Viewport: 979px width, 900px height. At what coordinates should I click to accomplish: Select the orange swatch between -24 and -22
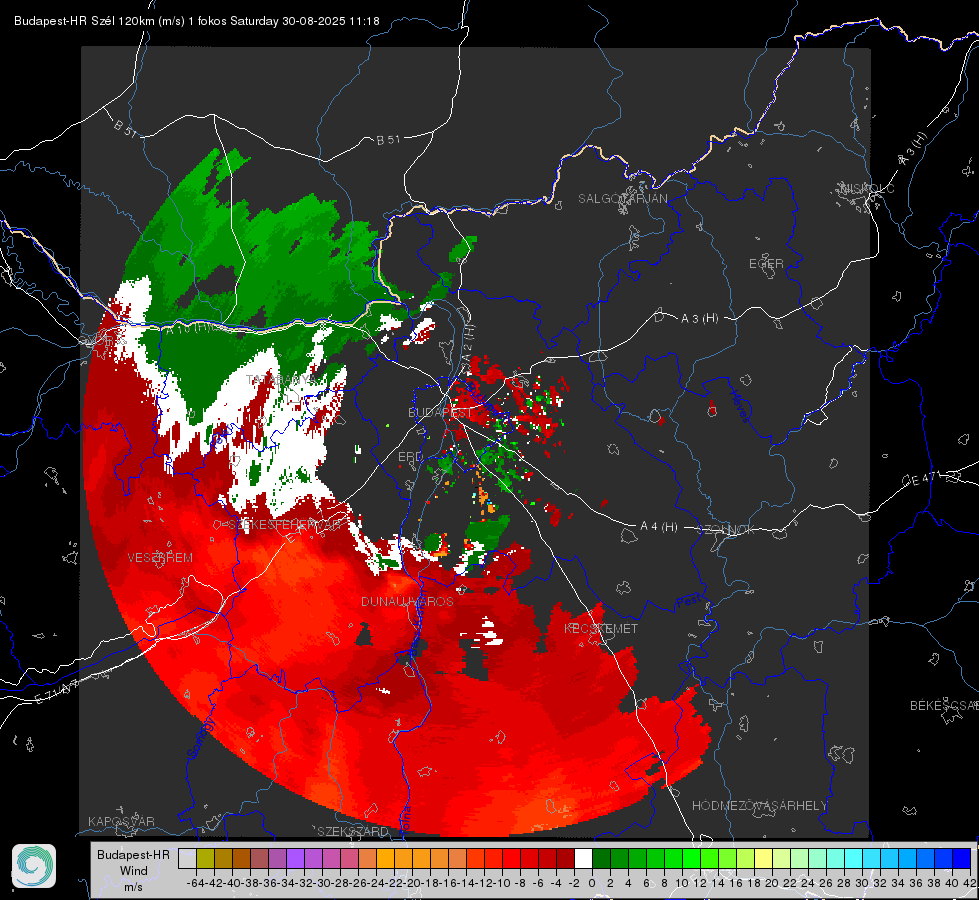coord(385,858)
